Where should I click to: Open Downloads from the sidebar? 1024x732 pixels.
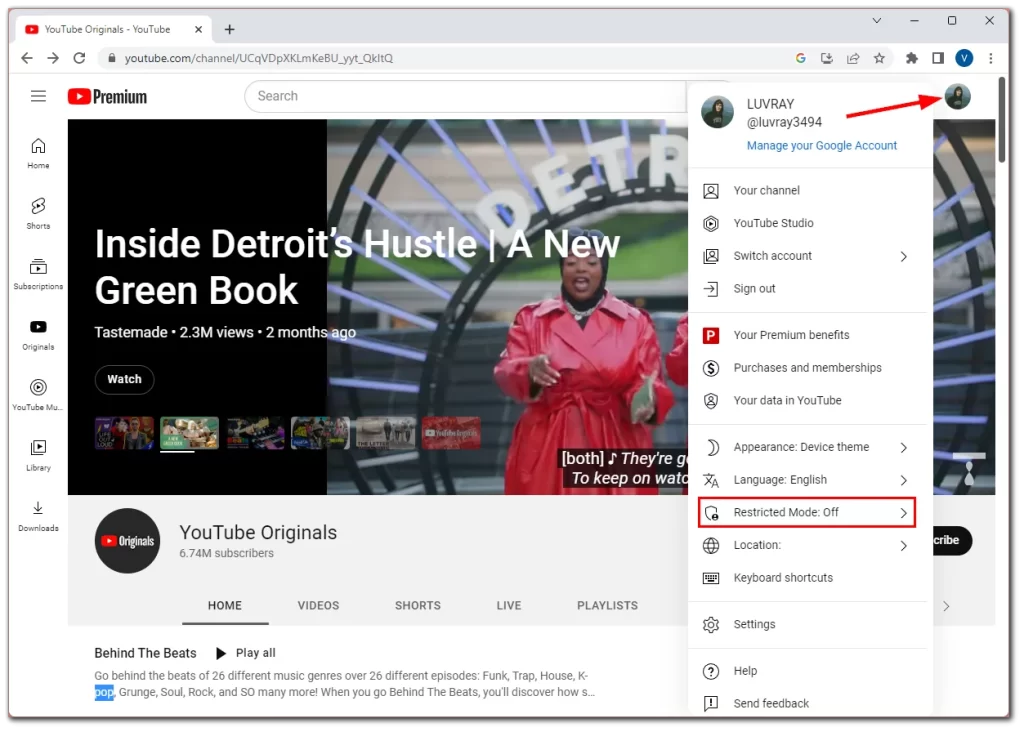pyautogui.click(x=39, y=517)
